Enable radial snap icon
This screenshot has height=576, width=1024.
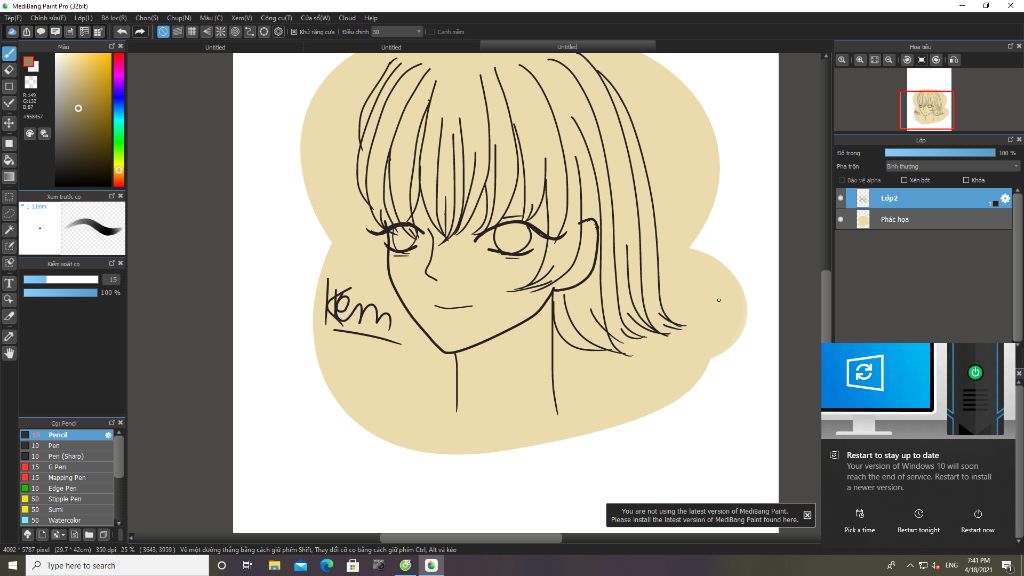point(221,31)
